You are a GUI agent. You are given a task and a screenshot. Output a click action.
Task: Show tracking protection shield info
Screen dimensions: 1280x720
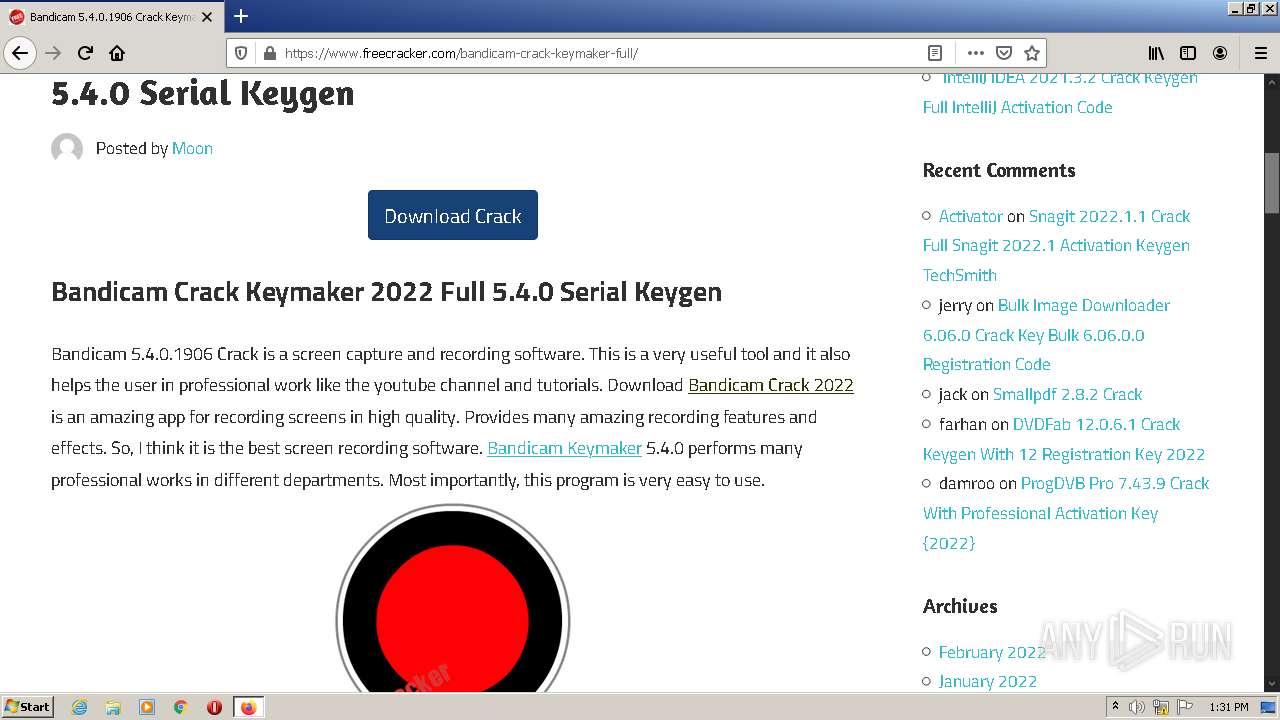point(241,53)
